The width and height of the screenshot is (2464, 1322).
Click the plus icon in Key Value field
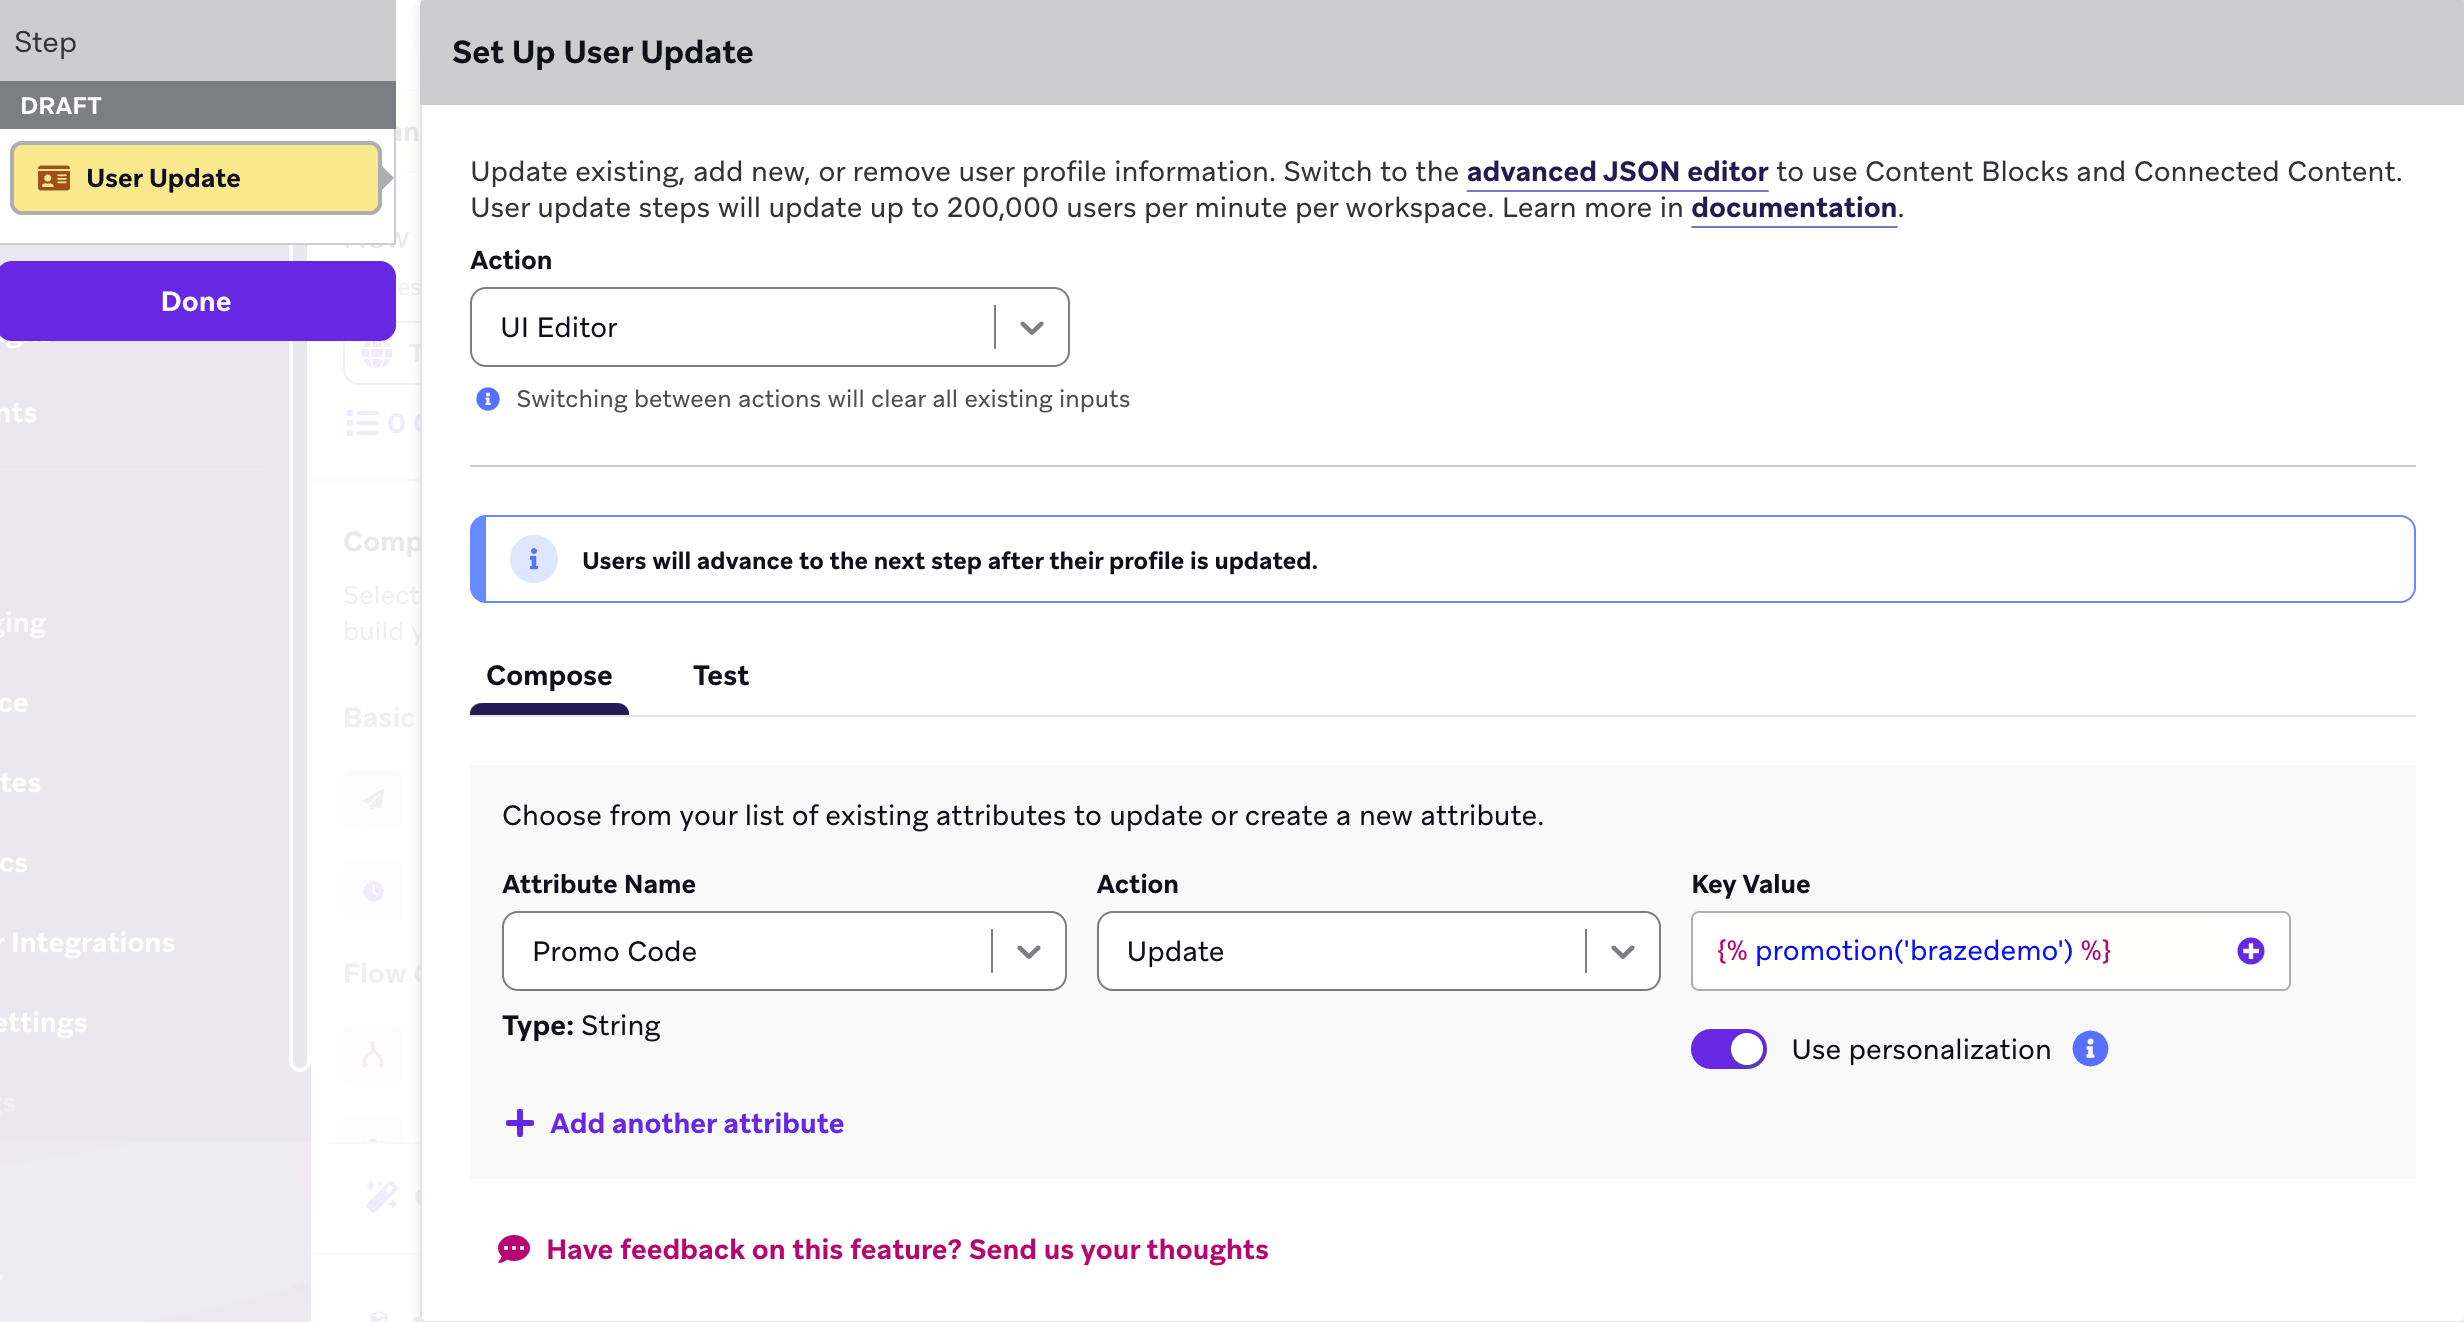2250,951
